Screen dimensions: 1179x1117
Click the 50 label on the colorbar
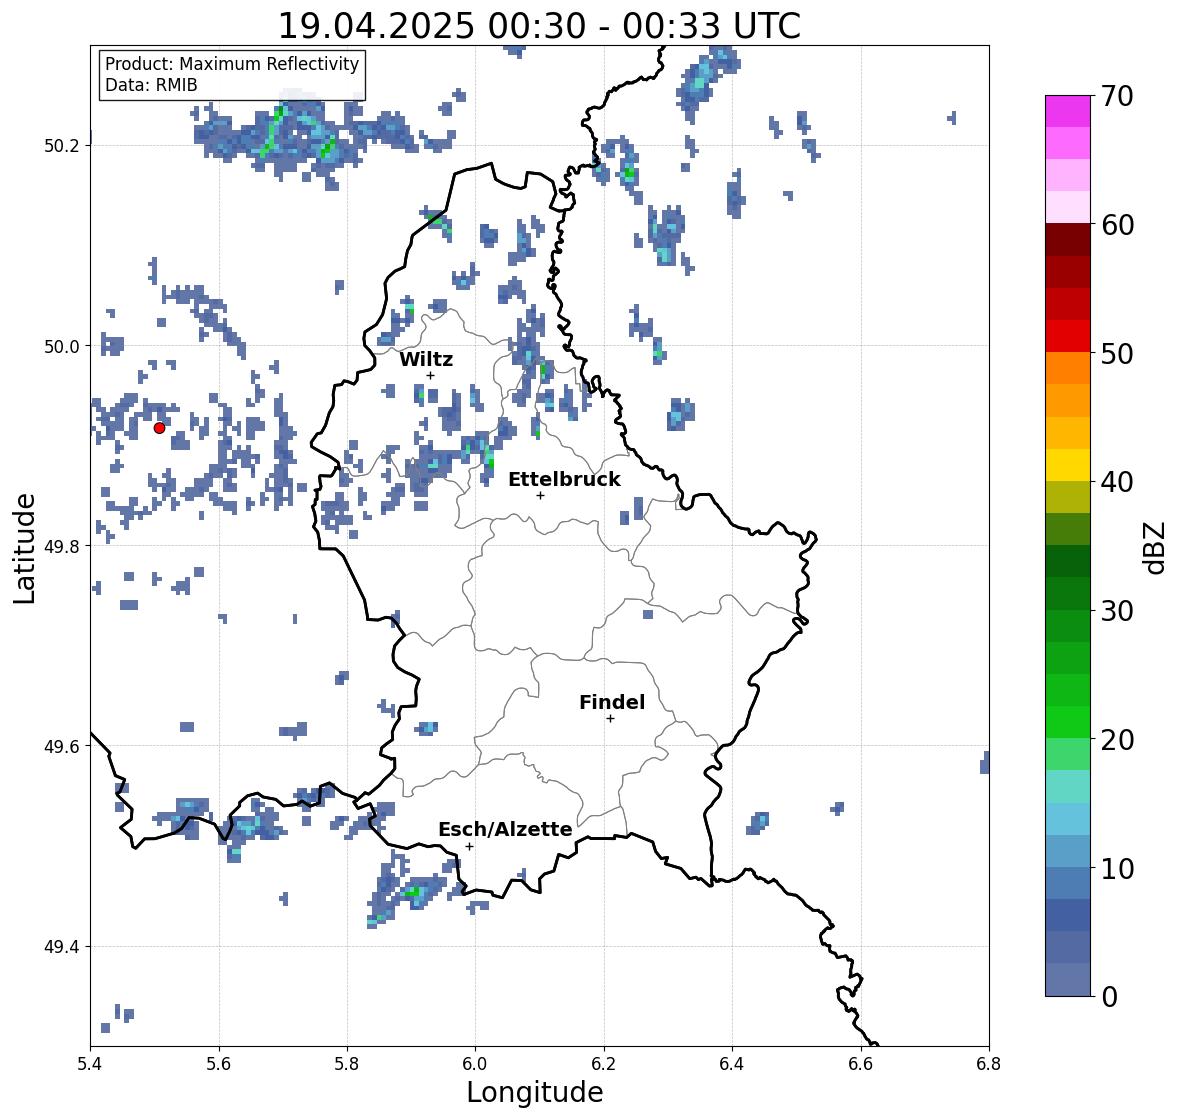[1117, 353]
